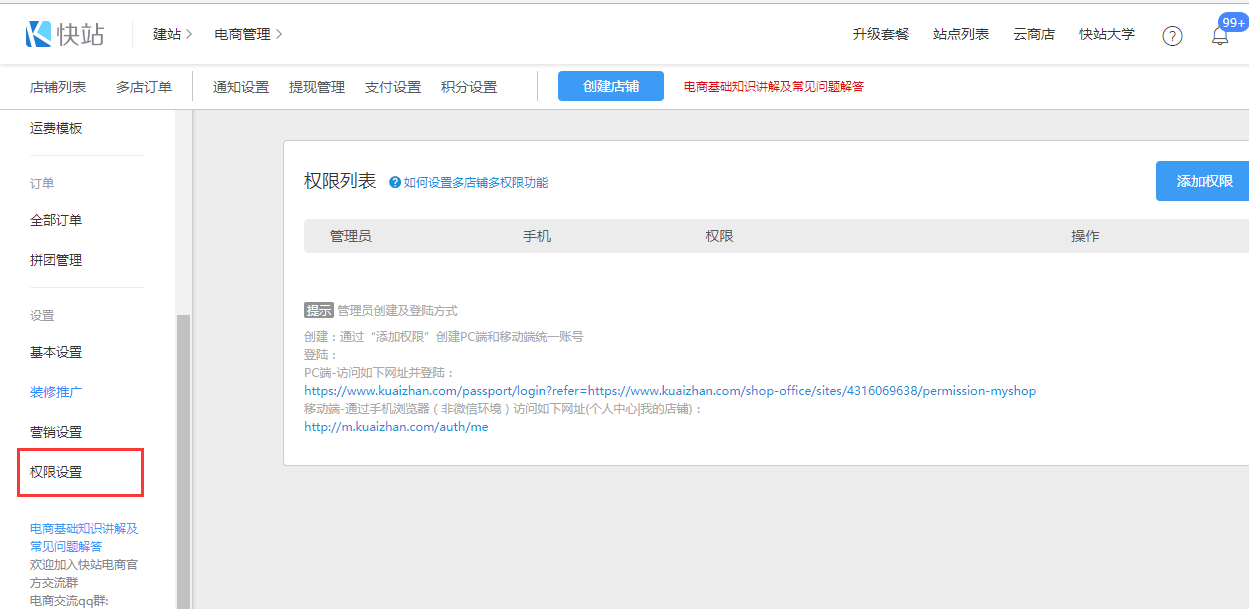The image size is (1249, 609).
Task: Open 通知设置 in the toolbar
Action: pyautogui.click(x=241, y=87)
